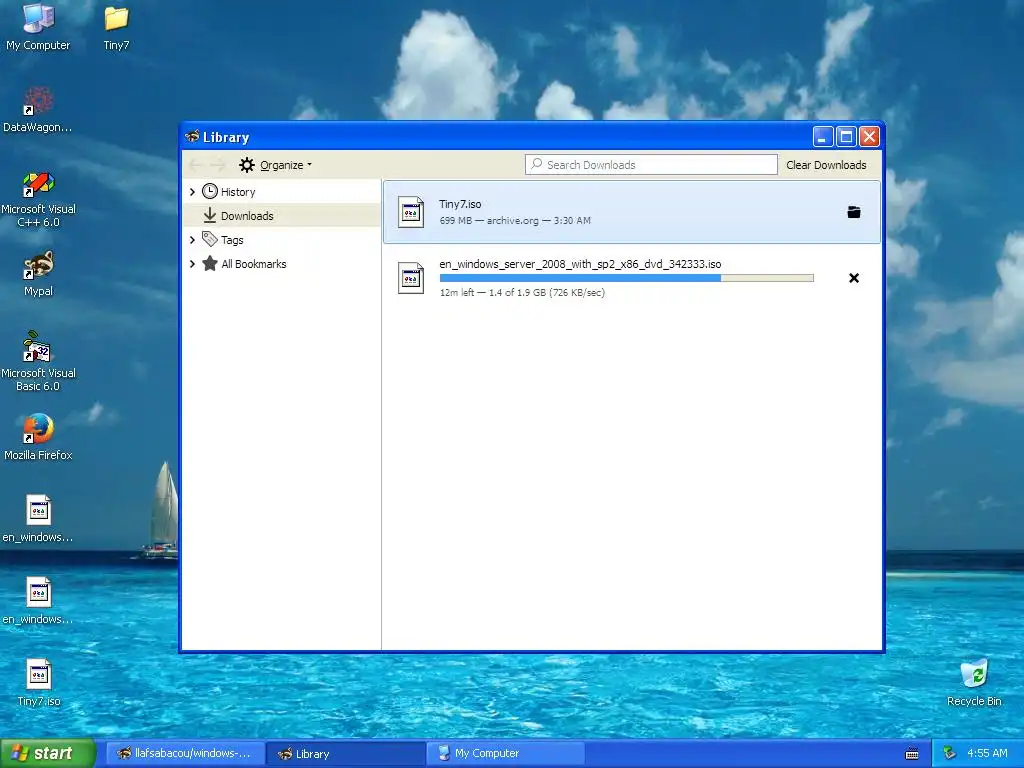The image size is (1024, 768).
Task: Click the Tags icon in sidebar
Action: pyautogui.click(x=210, y=239)
